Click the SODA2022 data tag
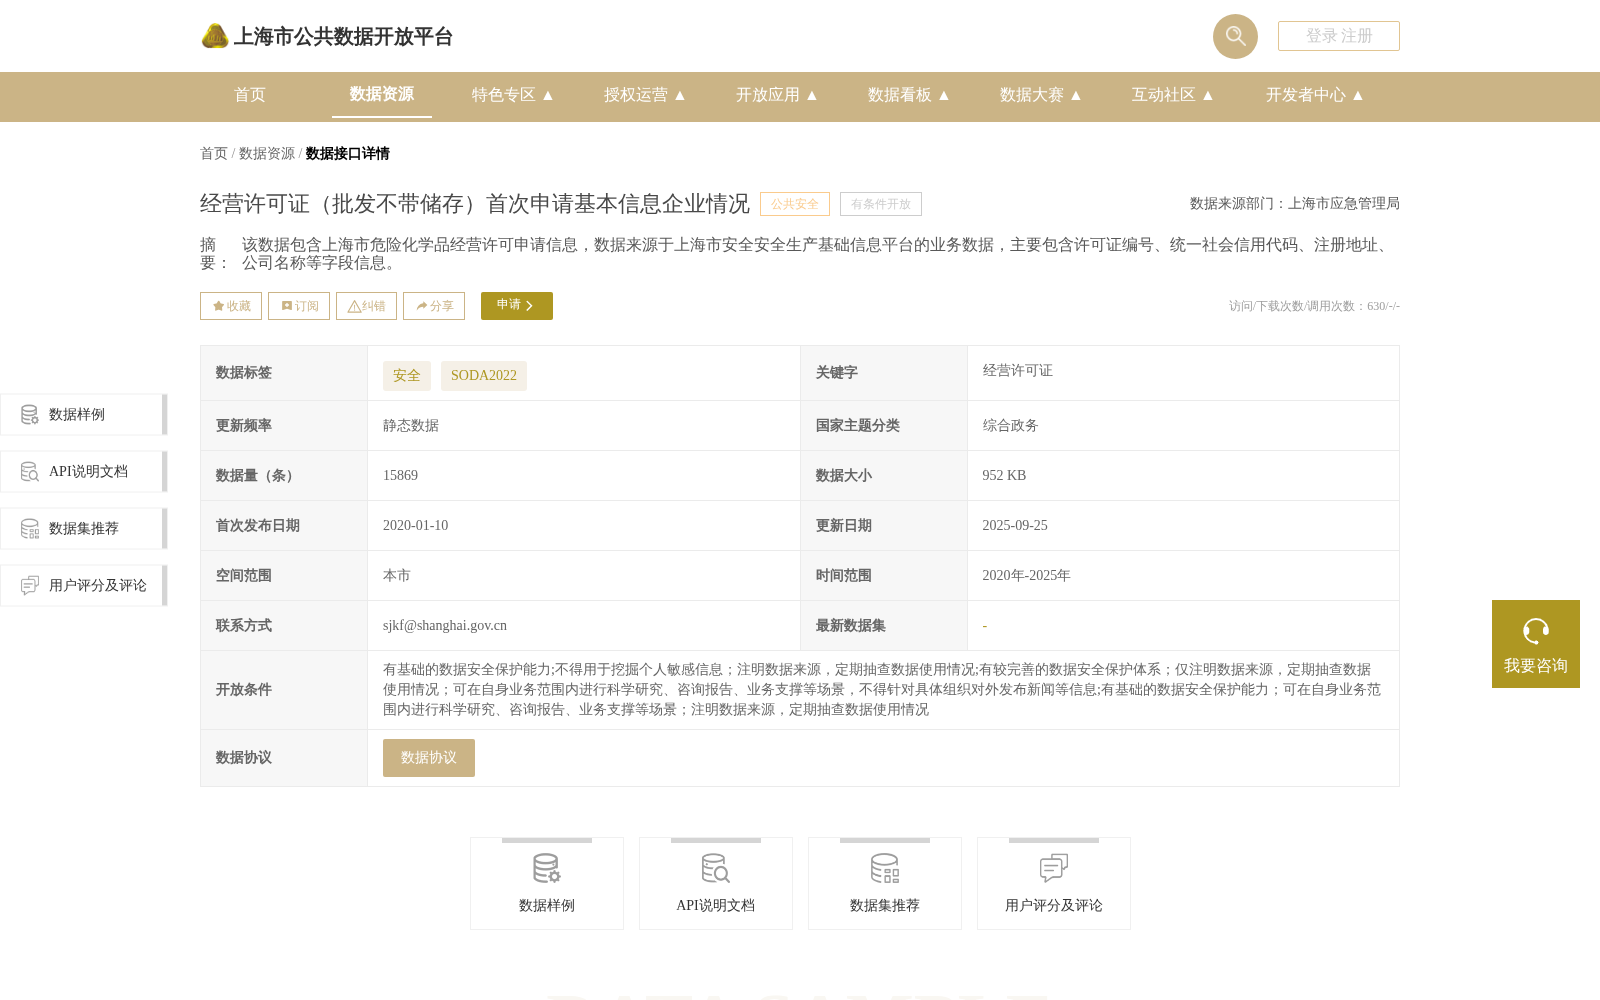This screenshot has width=1600, height=1000. (x=484, y=376)
